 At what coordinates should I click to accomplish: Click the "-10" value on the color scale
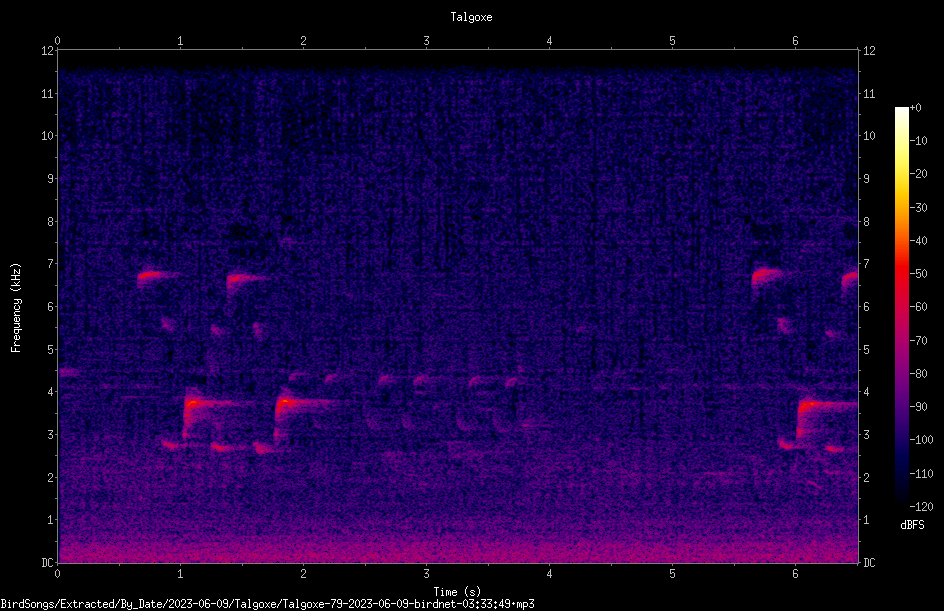[x=918, y=141]
